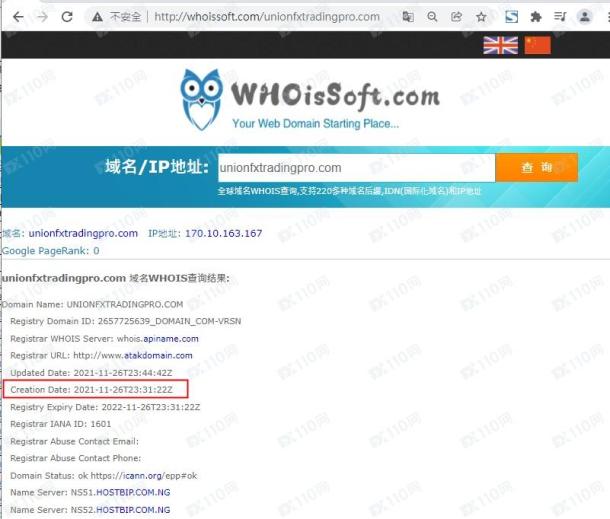
Task: Open the blue S extension icon
Action: [511, 17]
